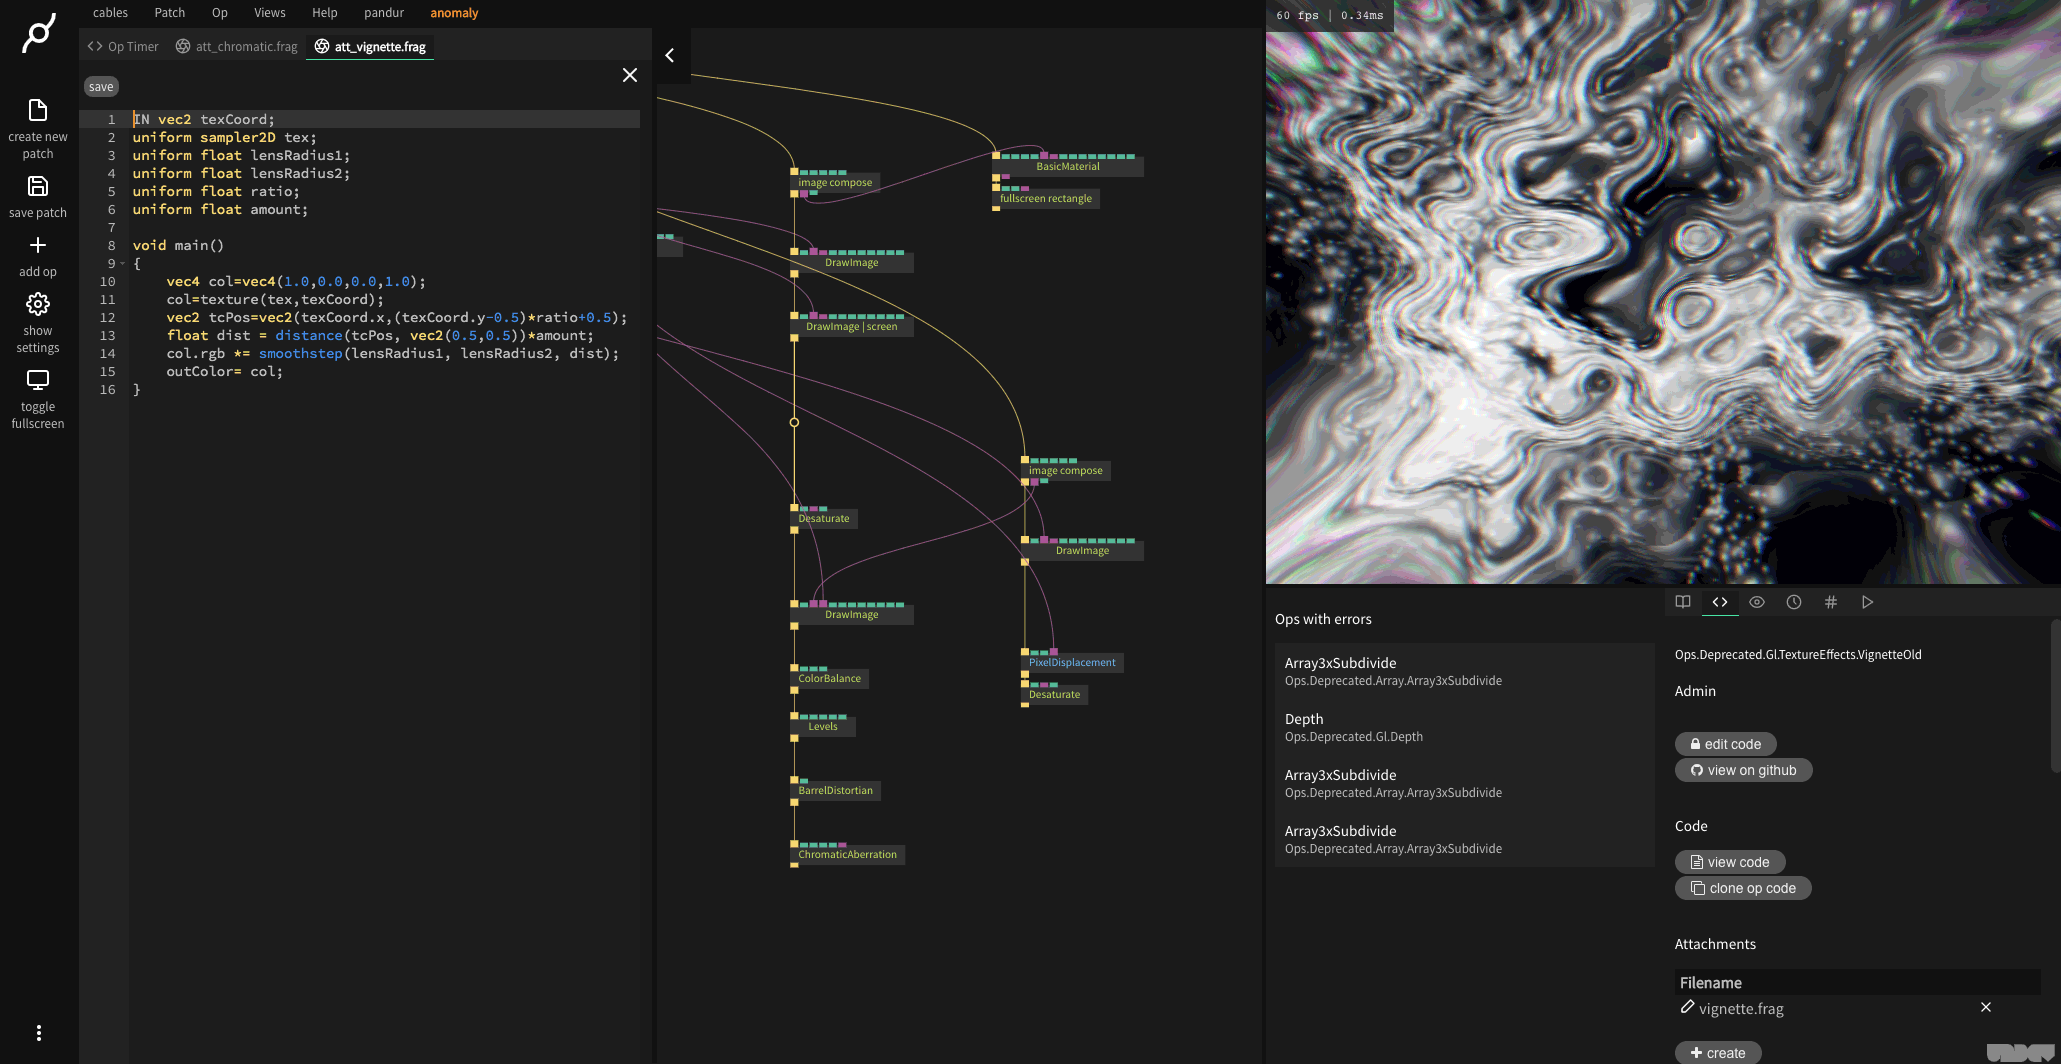The image size is (2061, 1064).
Task: Select the Depth entry in Ops with errors
Action: coord(1353,726)
